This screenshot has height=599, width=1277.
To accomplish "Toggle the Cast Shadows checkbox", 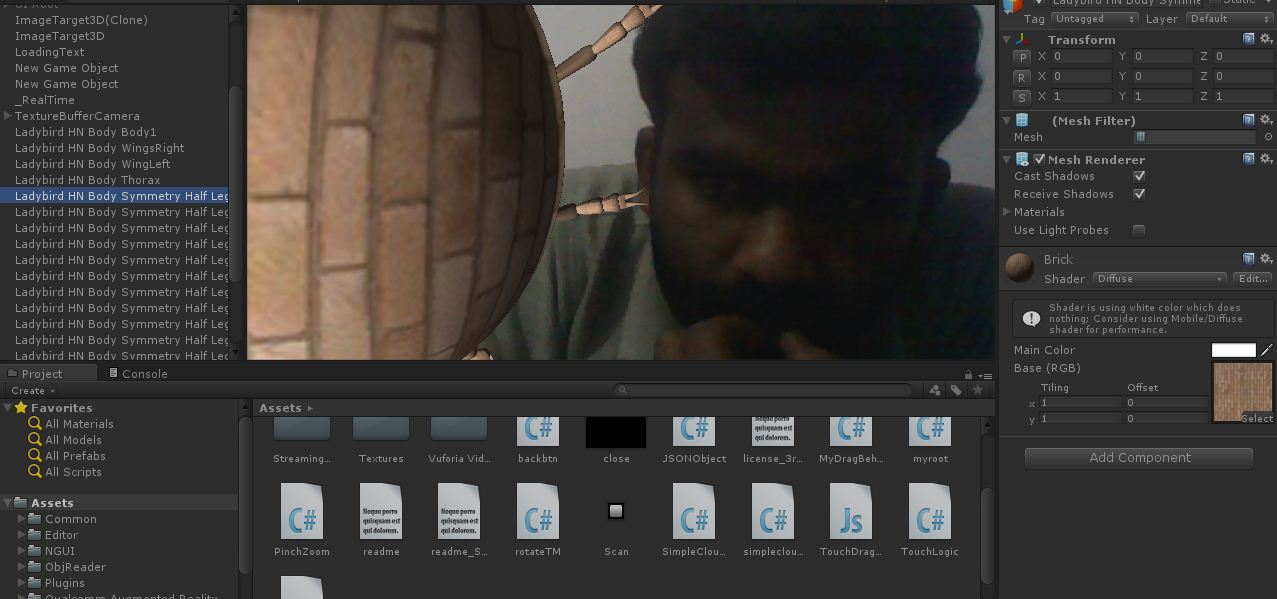I will click(x=1139, y=176).
